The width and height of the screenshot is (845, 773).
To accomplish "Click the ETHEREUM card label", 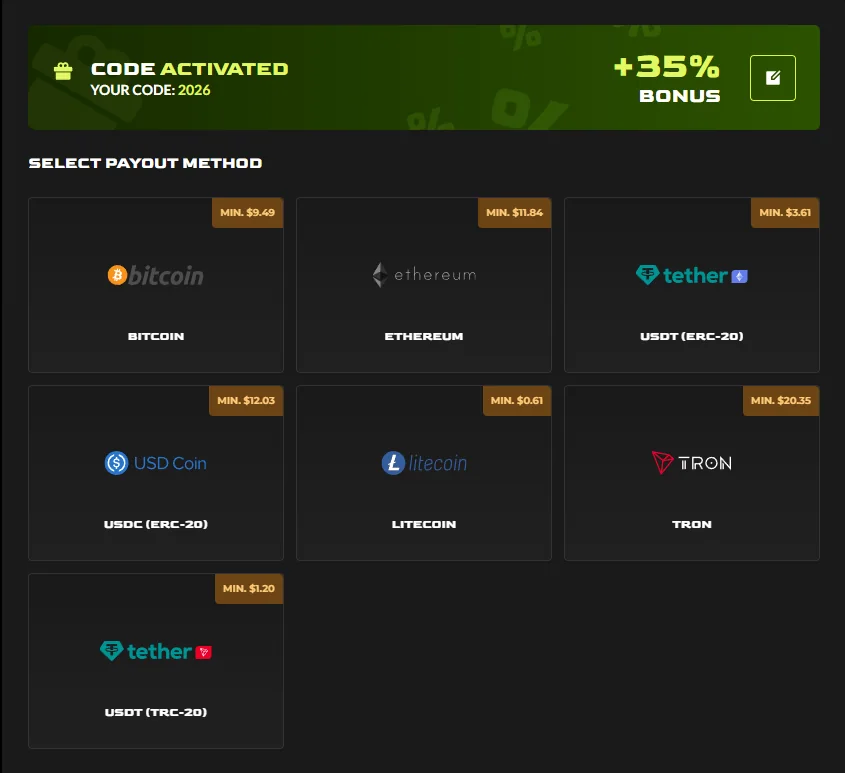I will pyautogui.click(x=424, y=336).
